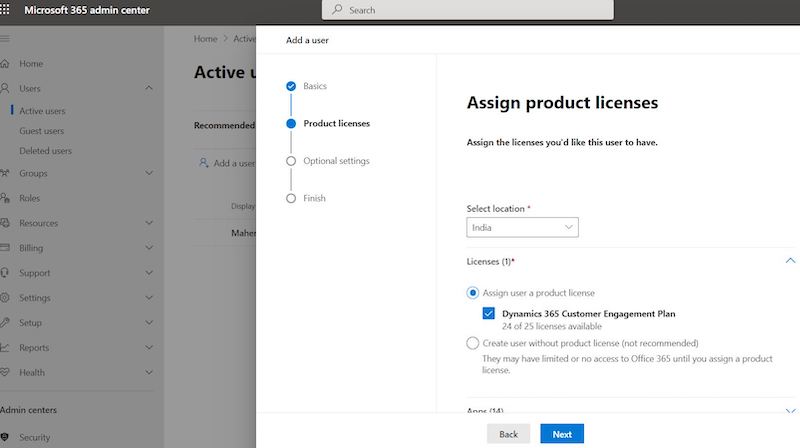This screenshot has width=800, height=448.
Task: Open Active users in sidebar
Action: (x=42, y=111)
